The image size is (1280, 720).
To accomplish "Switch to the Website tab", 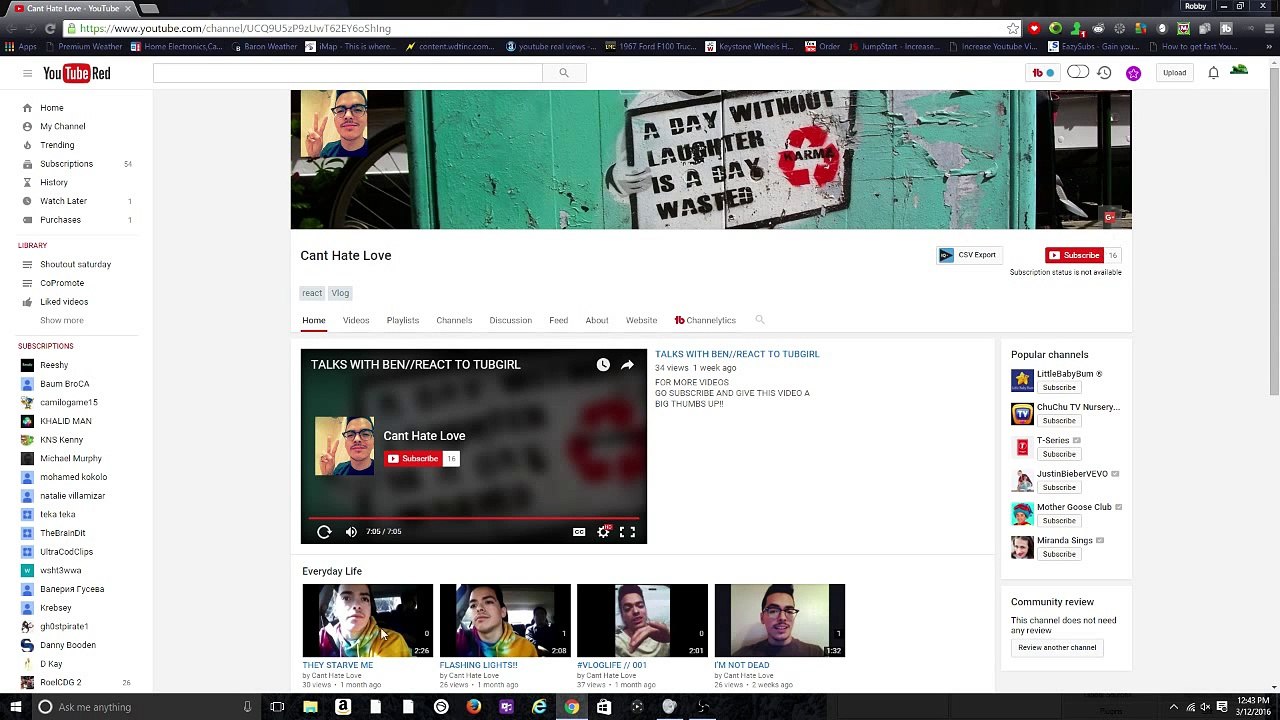I will click(x=641, y=320).
